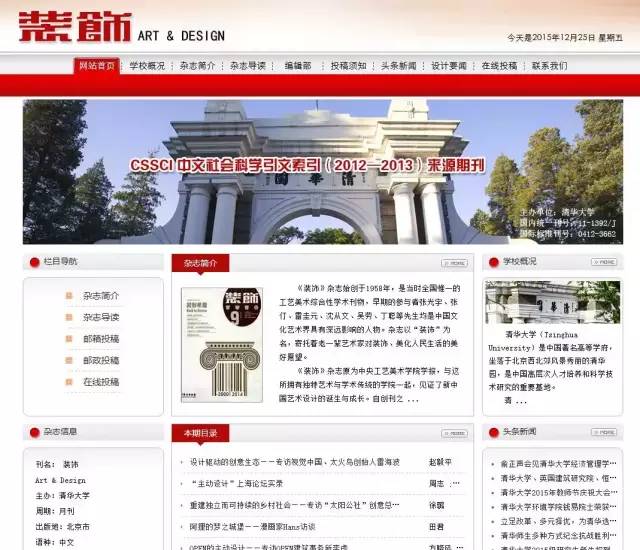The image size is (640, 550).
Task: Open 在线投稿 in the top navigation bar
Action: tap(499, 66)
